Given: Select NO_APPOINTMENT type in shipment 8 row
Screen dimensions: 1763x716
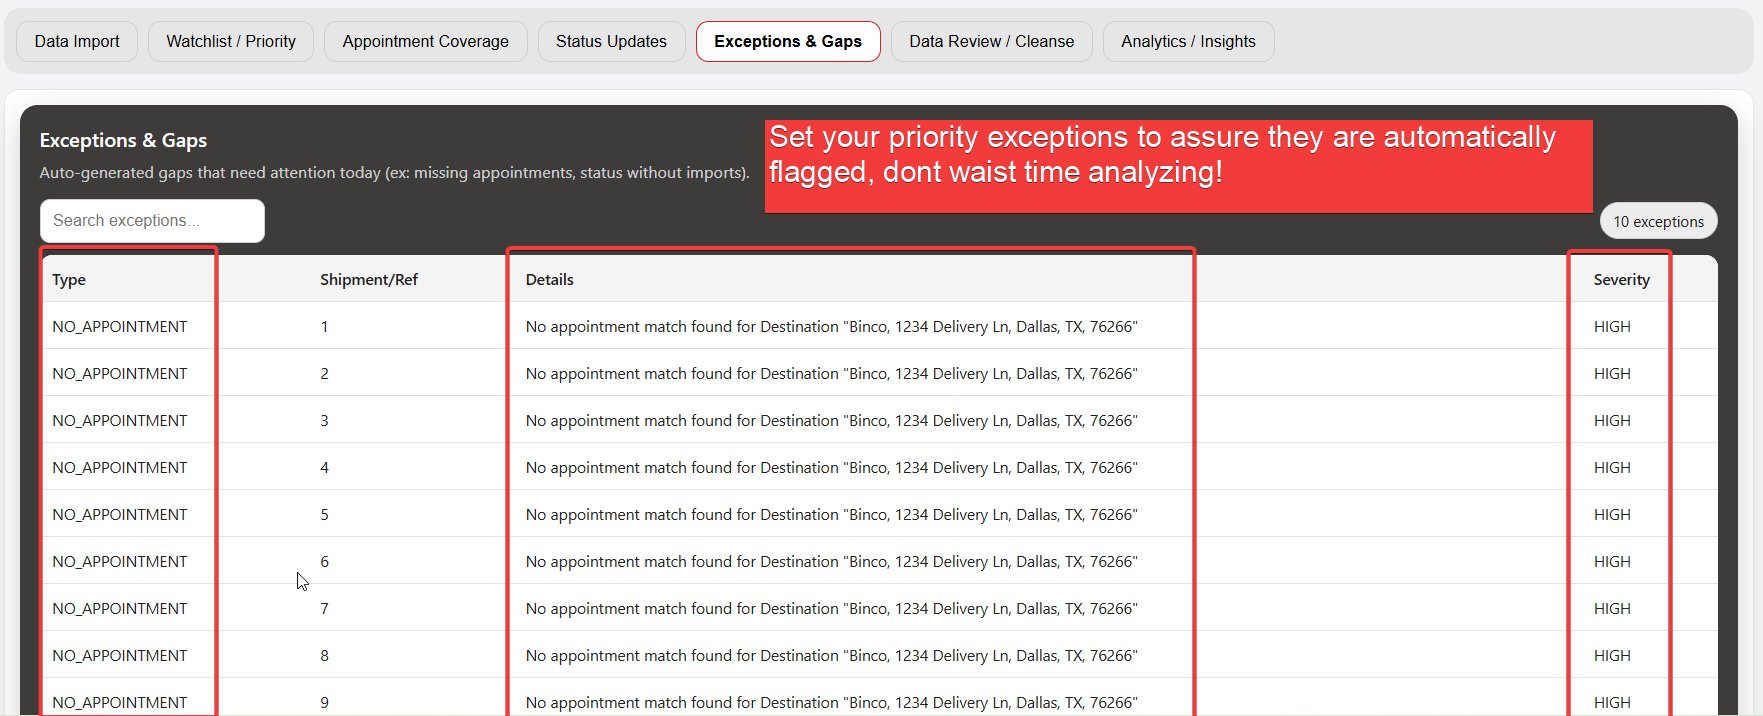Looking at the screenshot, I should coord(120,655).
